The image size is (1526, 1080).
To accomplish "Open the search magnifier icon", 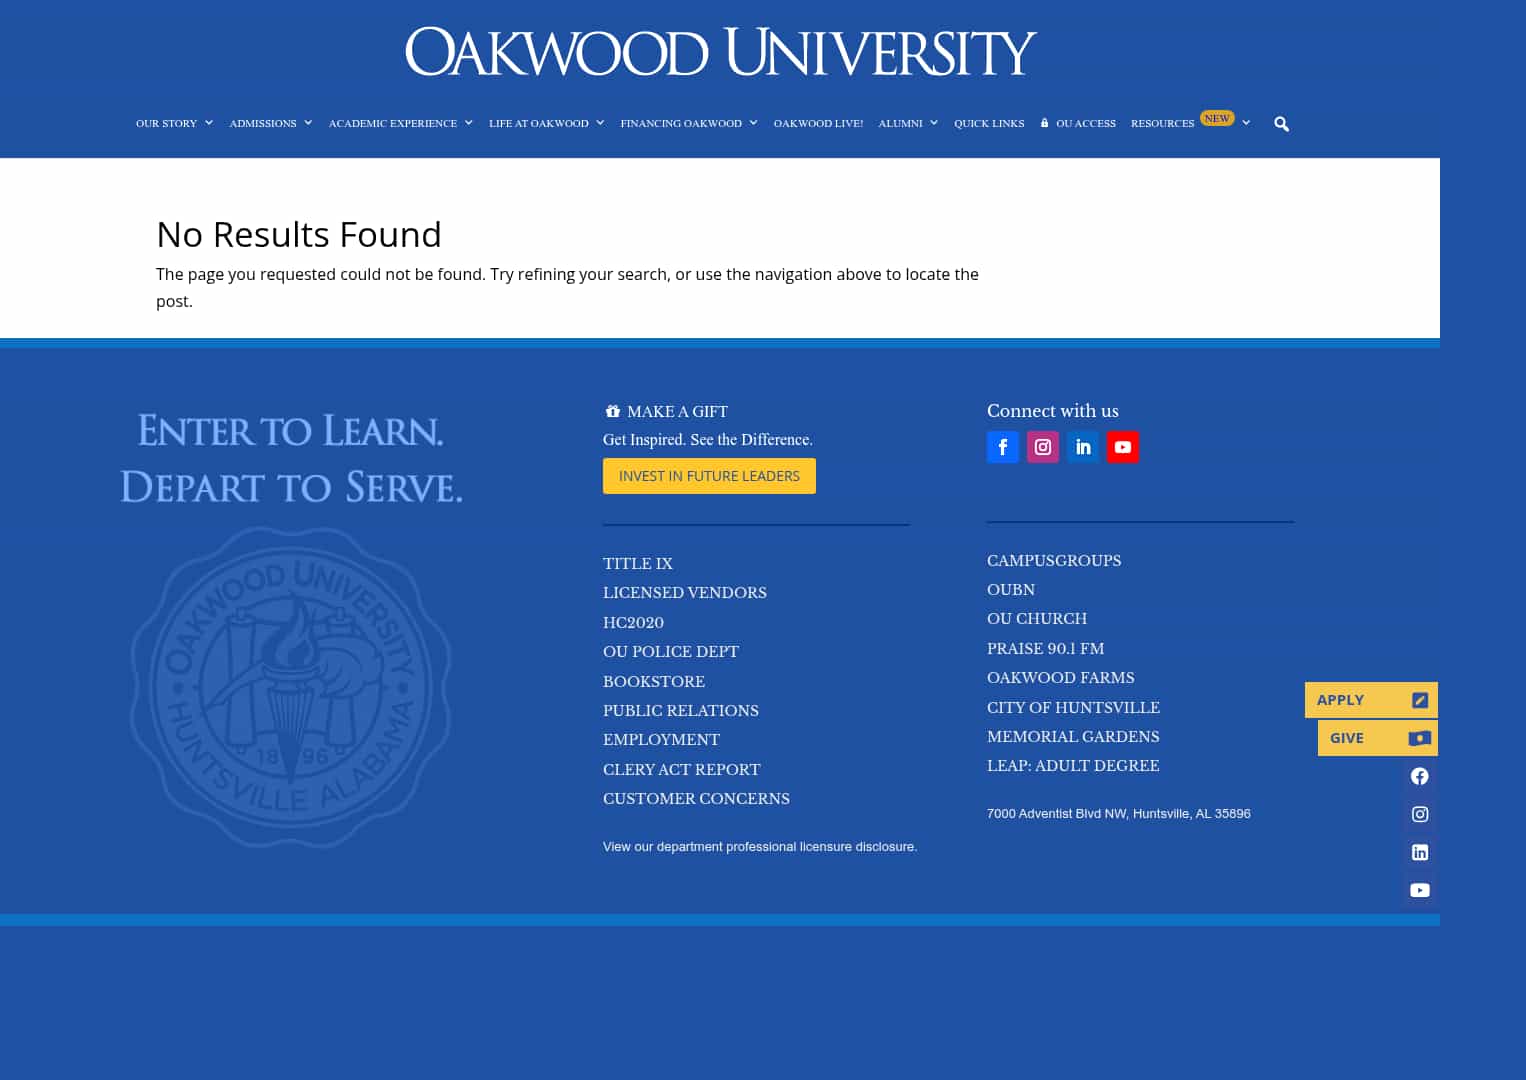I will click(x=1281, y=124).
